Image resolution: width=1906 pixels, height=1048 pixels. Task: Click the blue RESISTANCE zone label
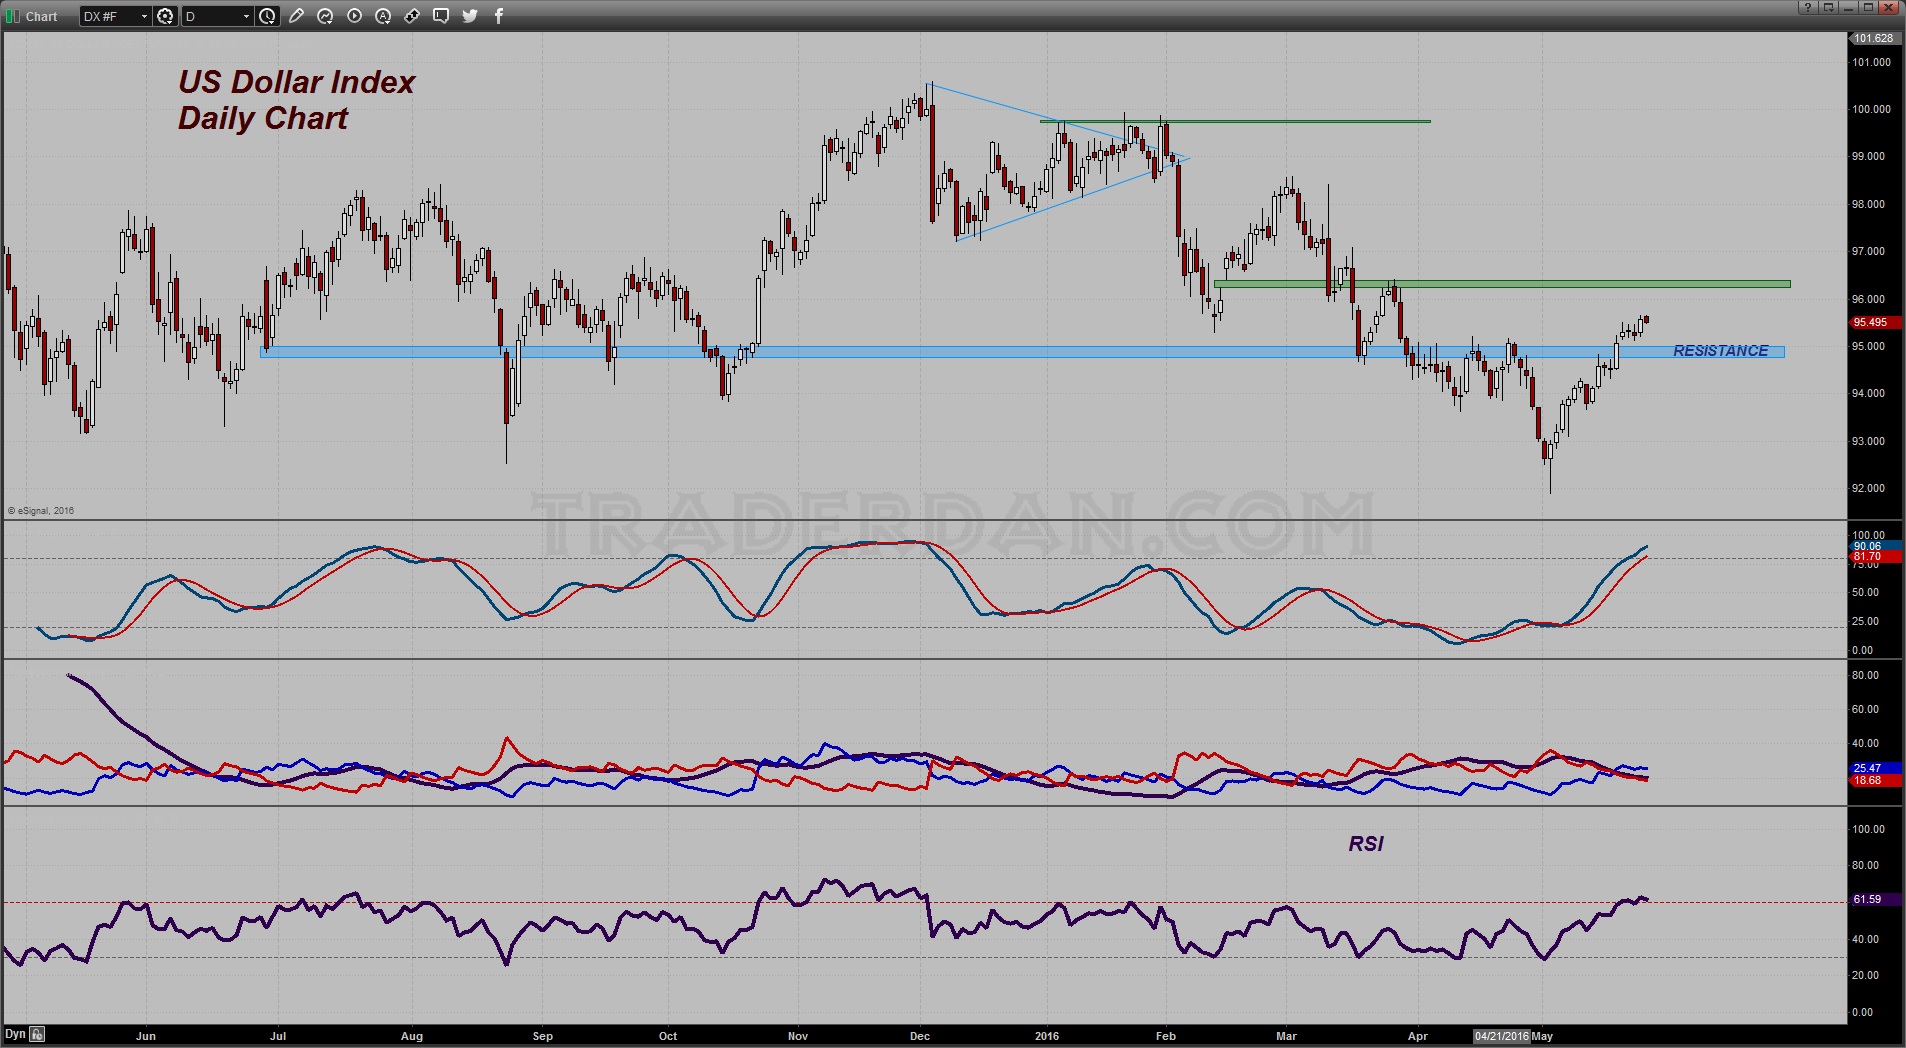pos(1720,351)
